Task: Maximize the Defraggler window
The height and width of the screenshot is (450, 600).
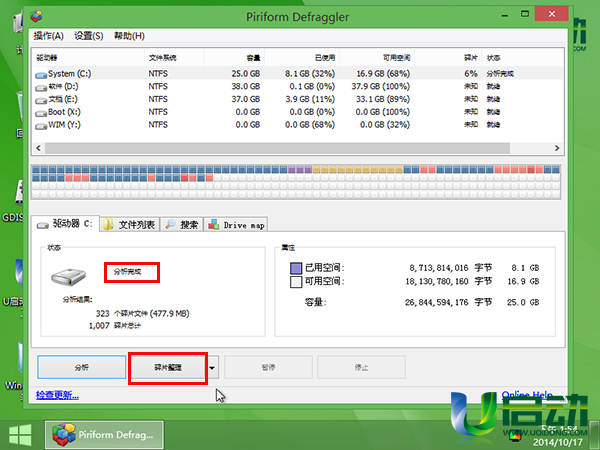Action: pyautogui.click(x=525, y=14)
